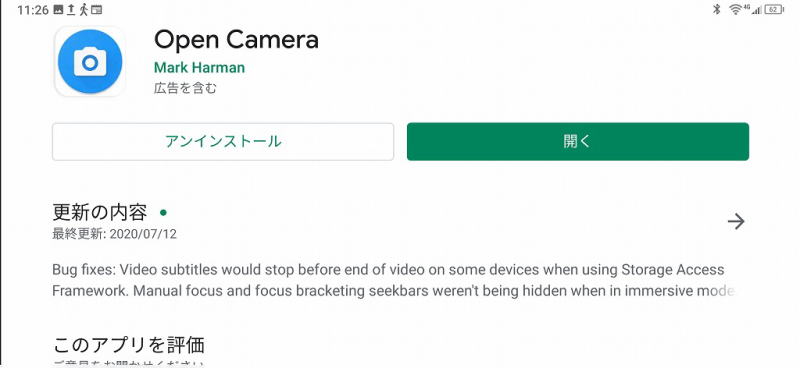Tap the walking person status icon
800x368 pixels.
tap(83, 9)
